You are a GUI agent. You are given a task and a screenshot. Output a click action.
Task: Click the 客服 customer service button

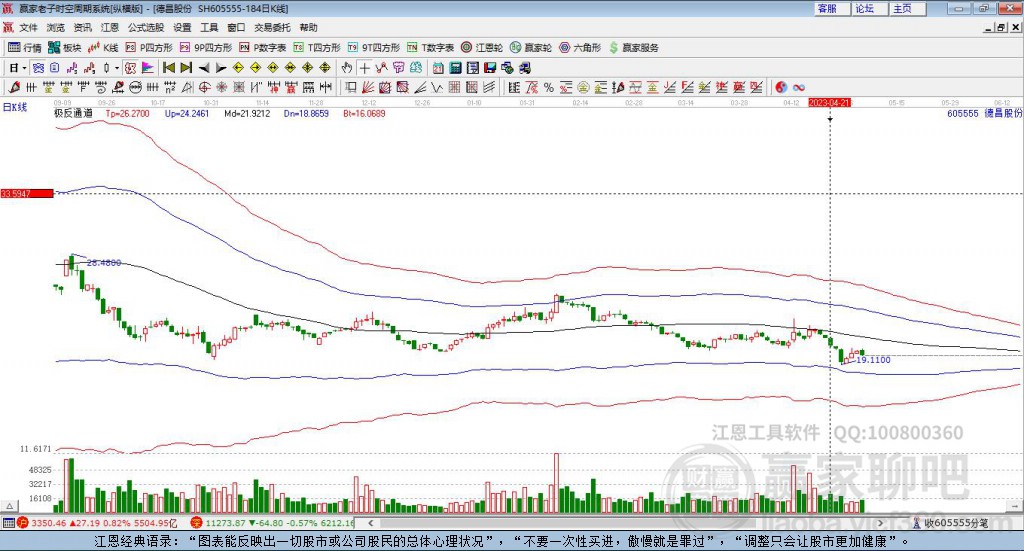click(827, 8)
